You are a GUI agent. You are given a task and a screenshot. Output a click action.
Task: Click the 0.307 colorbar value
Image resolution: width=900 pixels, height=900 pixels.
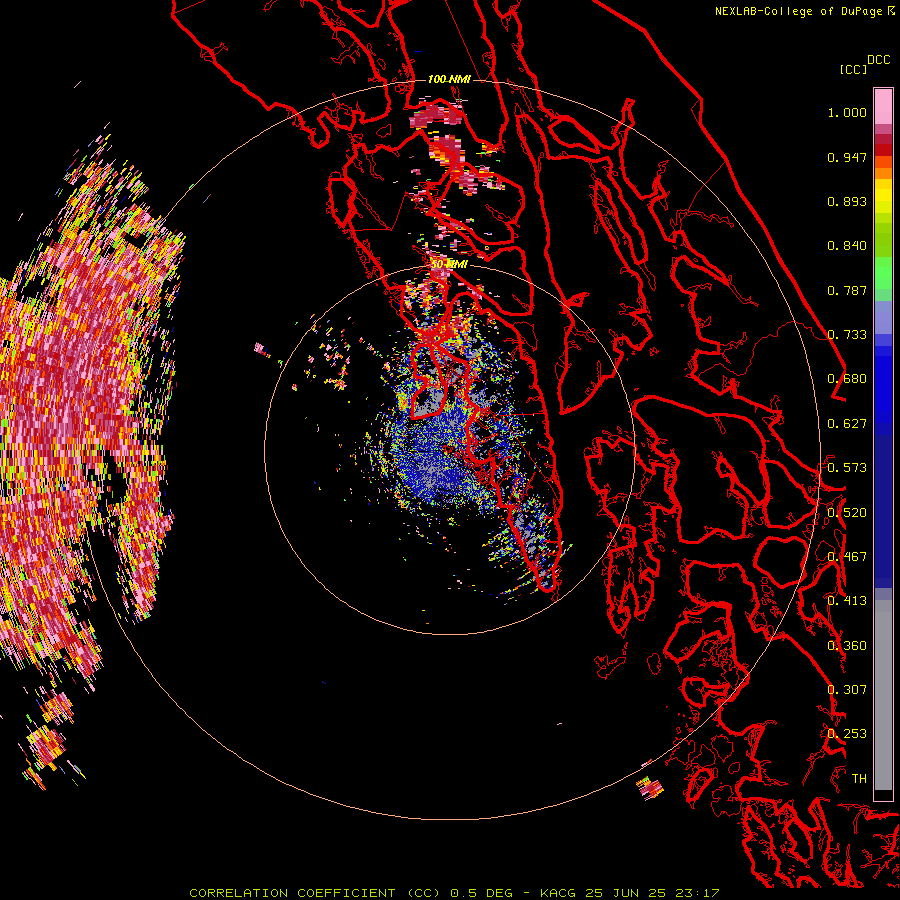847,690
